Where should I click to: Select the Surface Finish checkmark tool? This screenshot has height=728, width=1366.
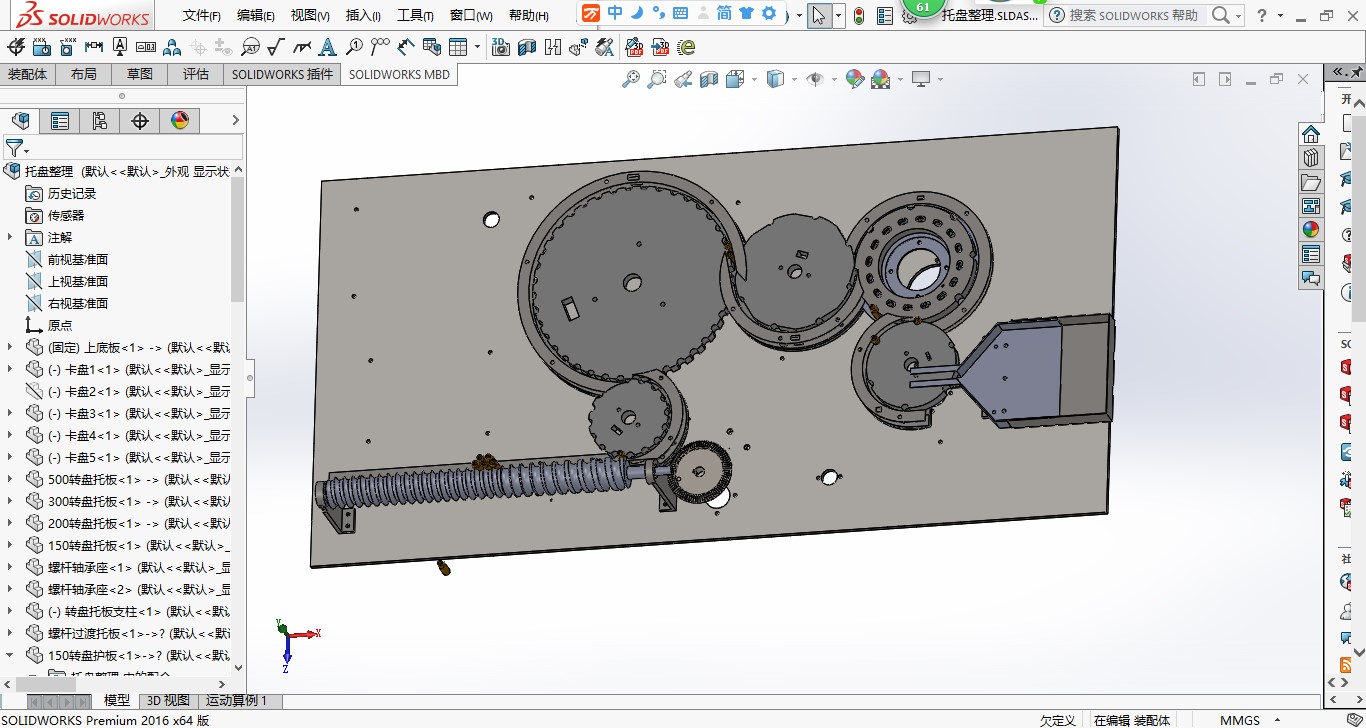[x=276, y=47]
